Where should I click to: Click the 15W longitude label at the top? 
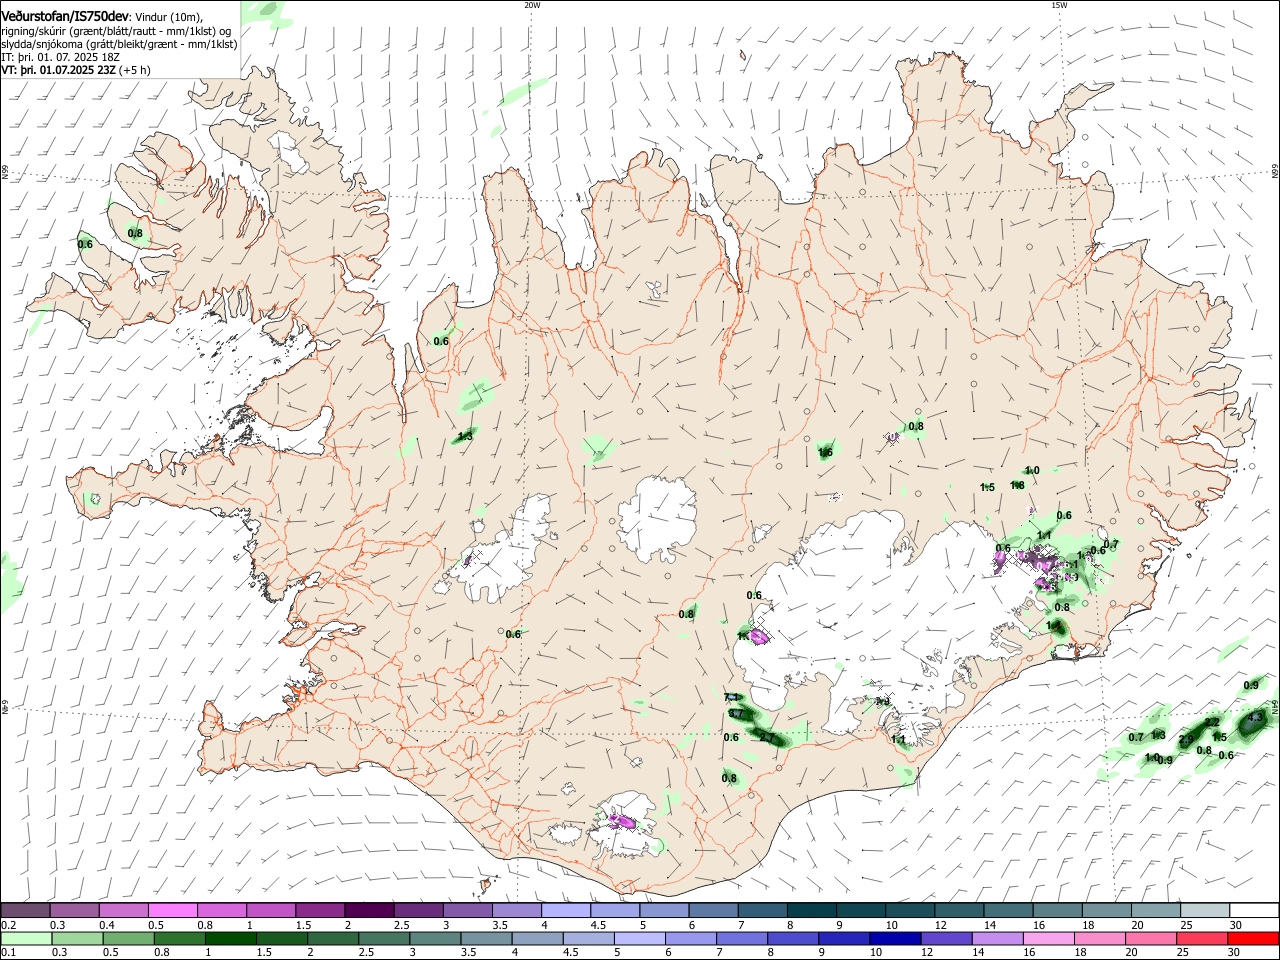tap(1059, 5)
